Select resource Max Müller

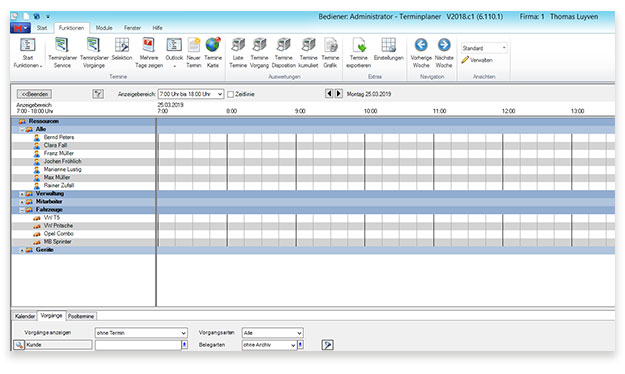click(x=57, y=177)
